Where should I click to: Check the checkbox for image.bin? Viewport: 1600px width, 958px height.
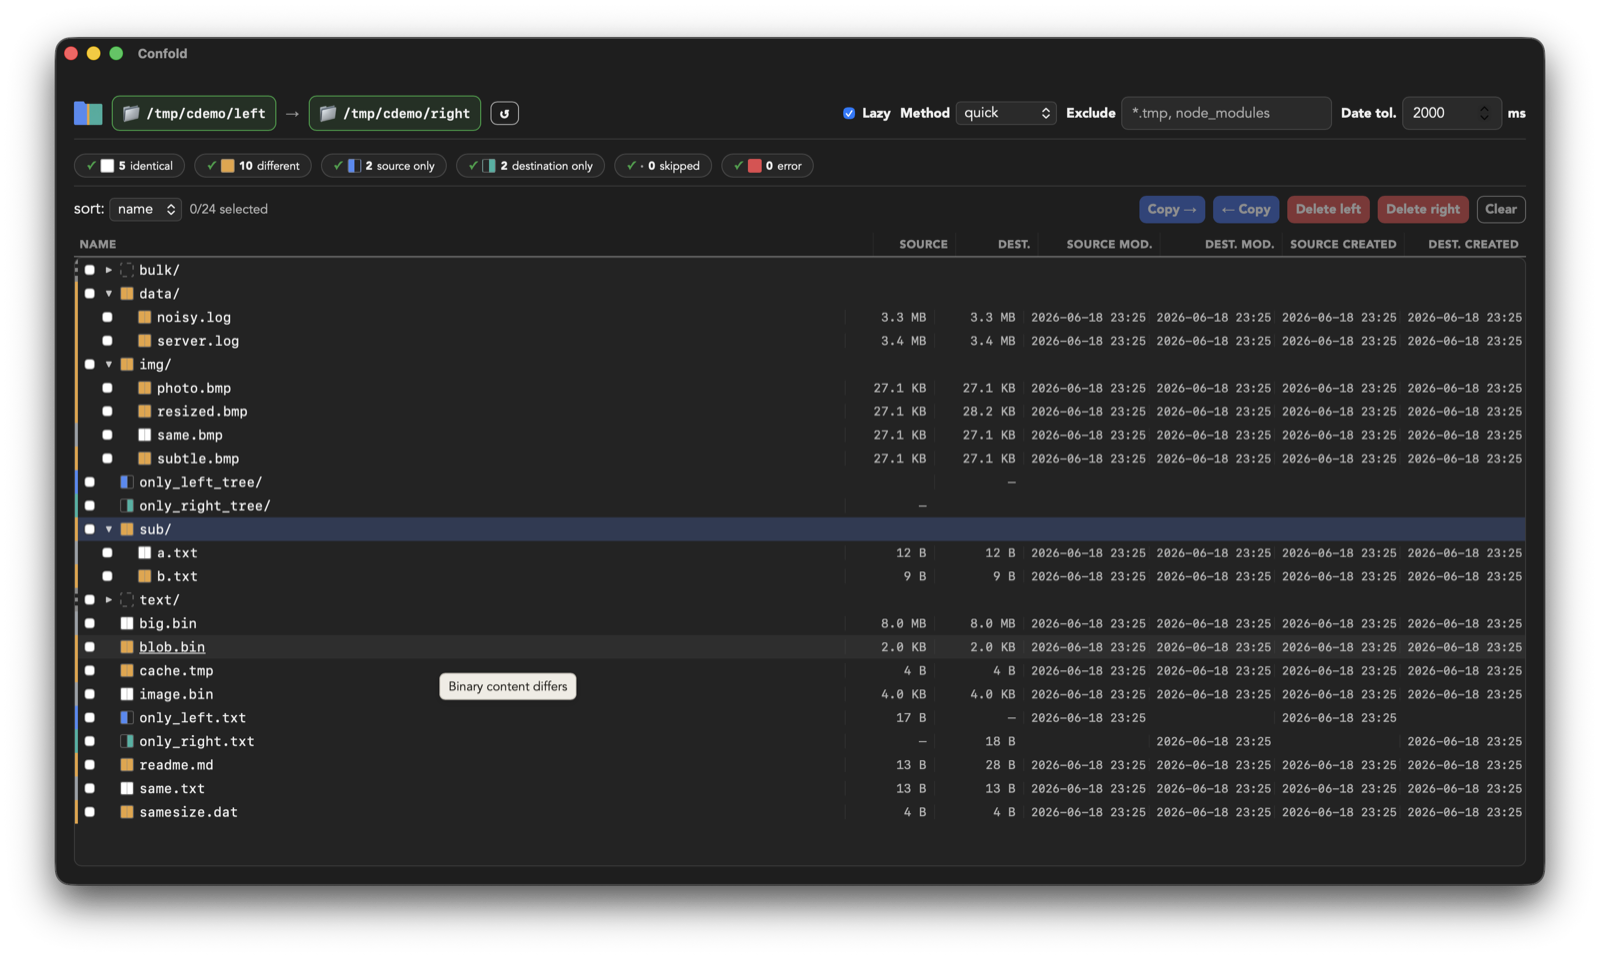point(90,694)
